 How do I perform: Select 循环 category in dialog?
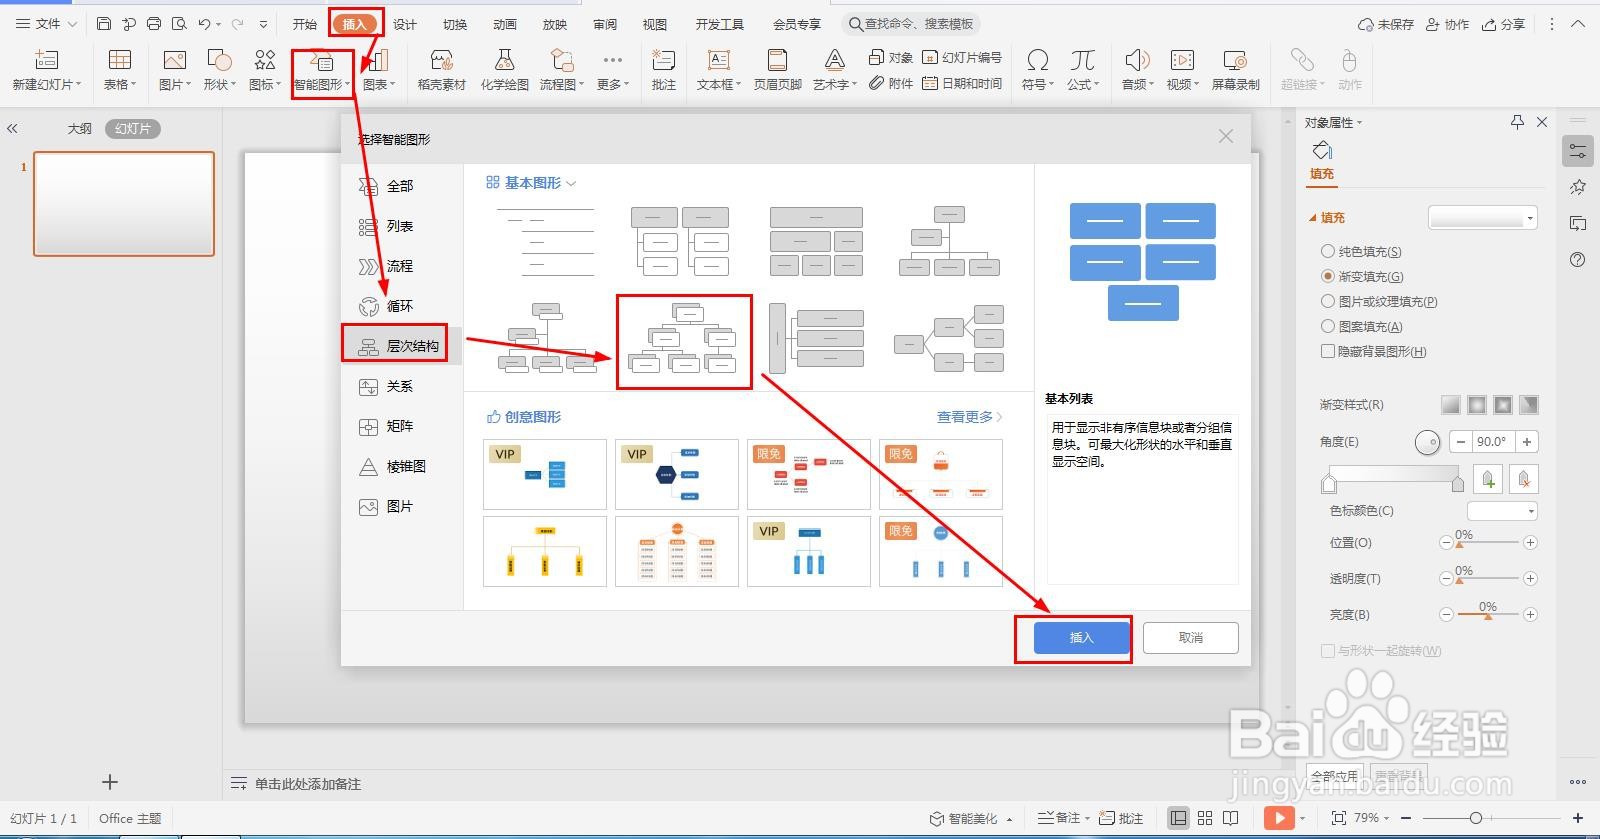point(399,306)
